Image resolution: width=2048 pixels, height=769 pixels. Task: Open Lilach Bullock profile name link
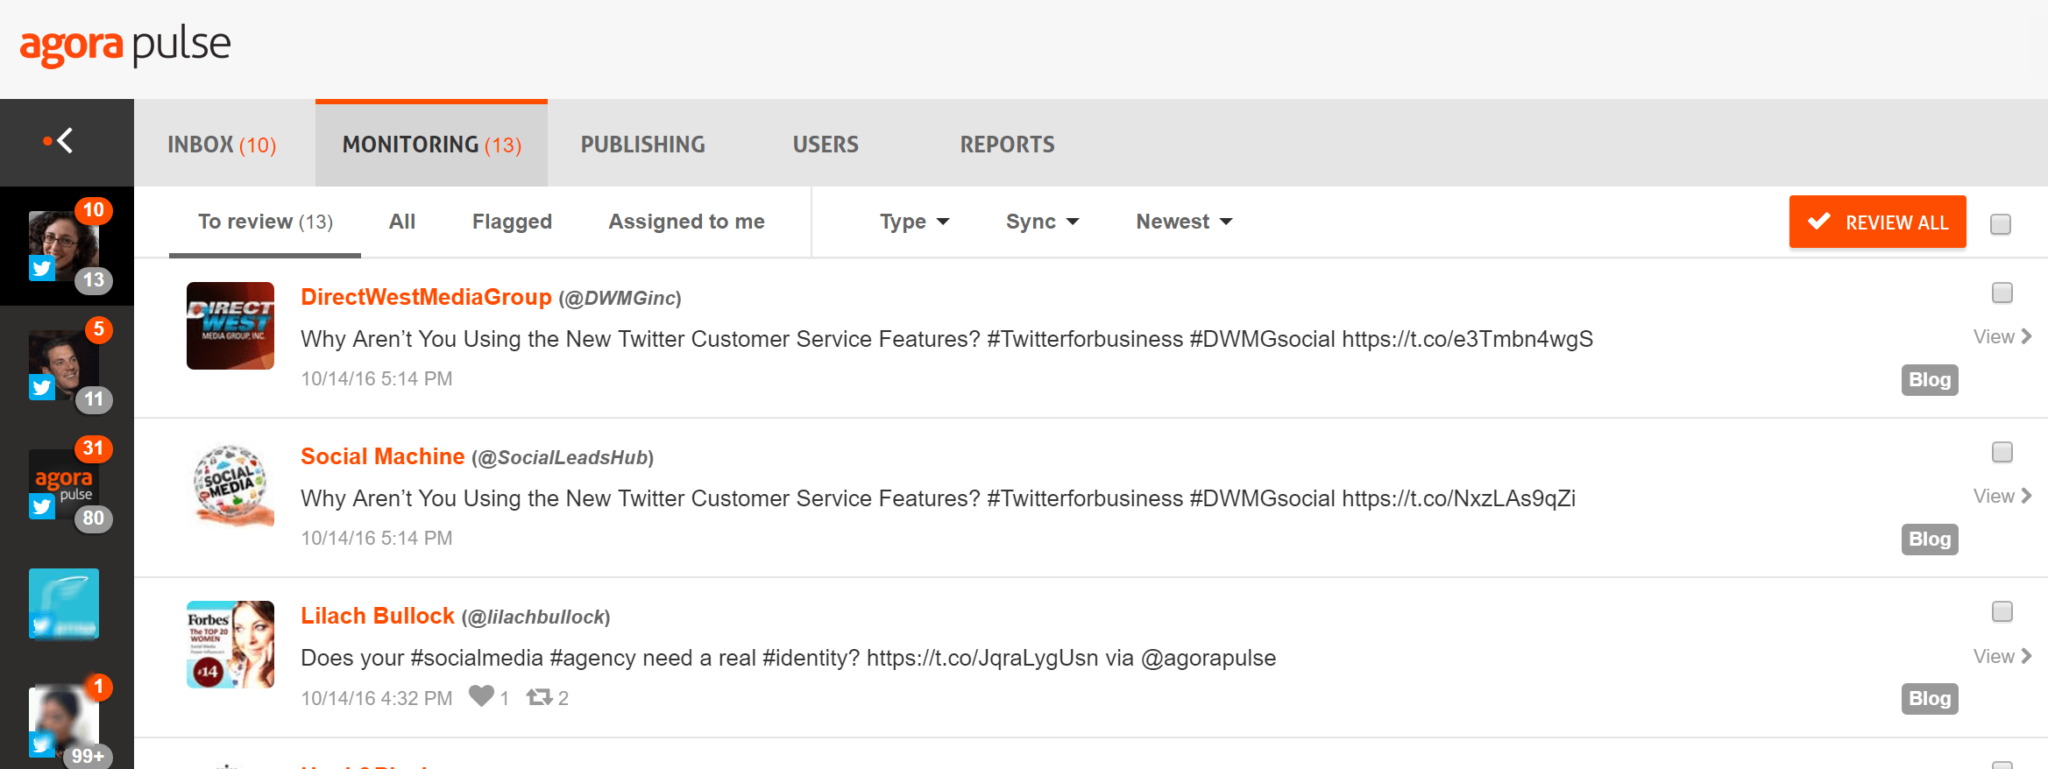pyautogui.click(x=378, y=616)
